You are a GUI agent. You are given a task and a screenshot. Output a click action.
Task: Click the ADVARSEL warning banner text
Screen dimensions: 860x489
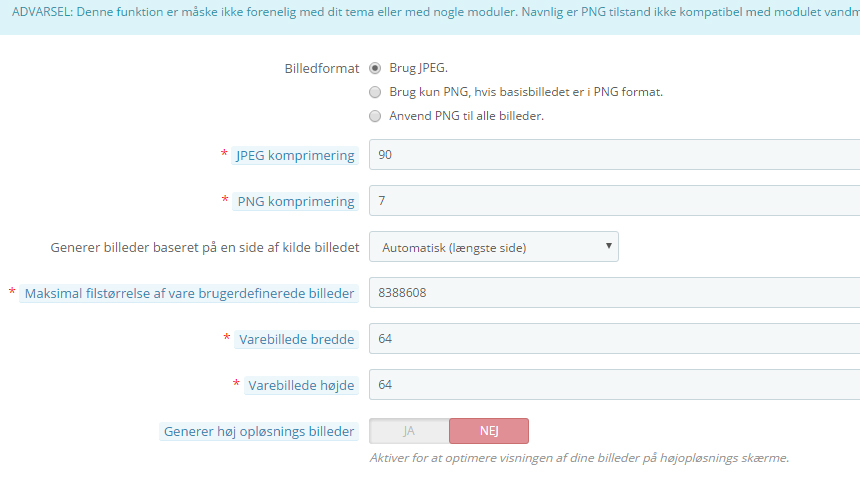click(x=435, y=12)
